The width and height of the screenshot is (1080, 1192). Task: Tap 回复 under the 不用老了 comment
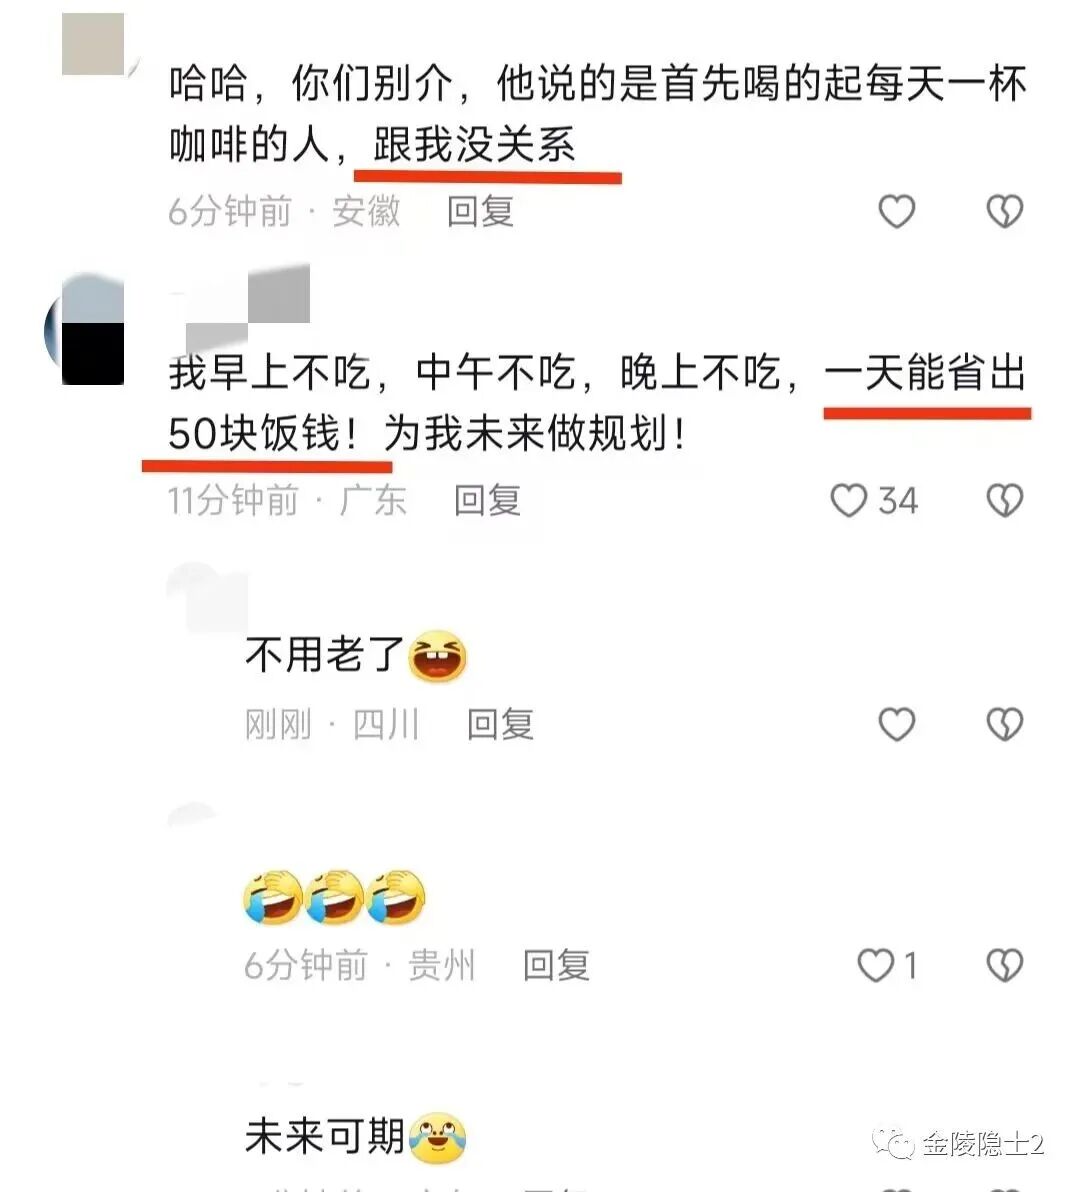tap(500, 724)
